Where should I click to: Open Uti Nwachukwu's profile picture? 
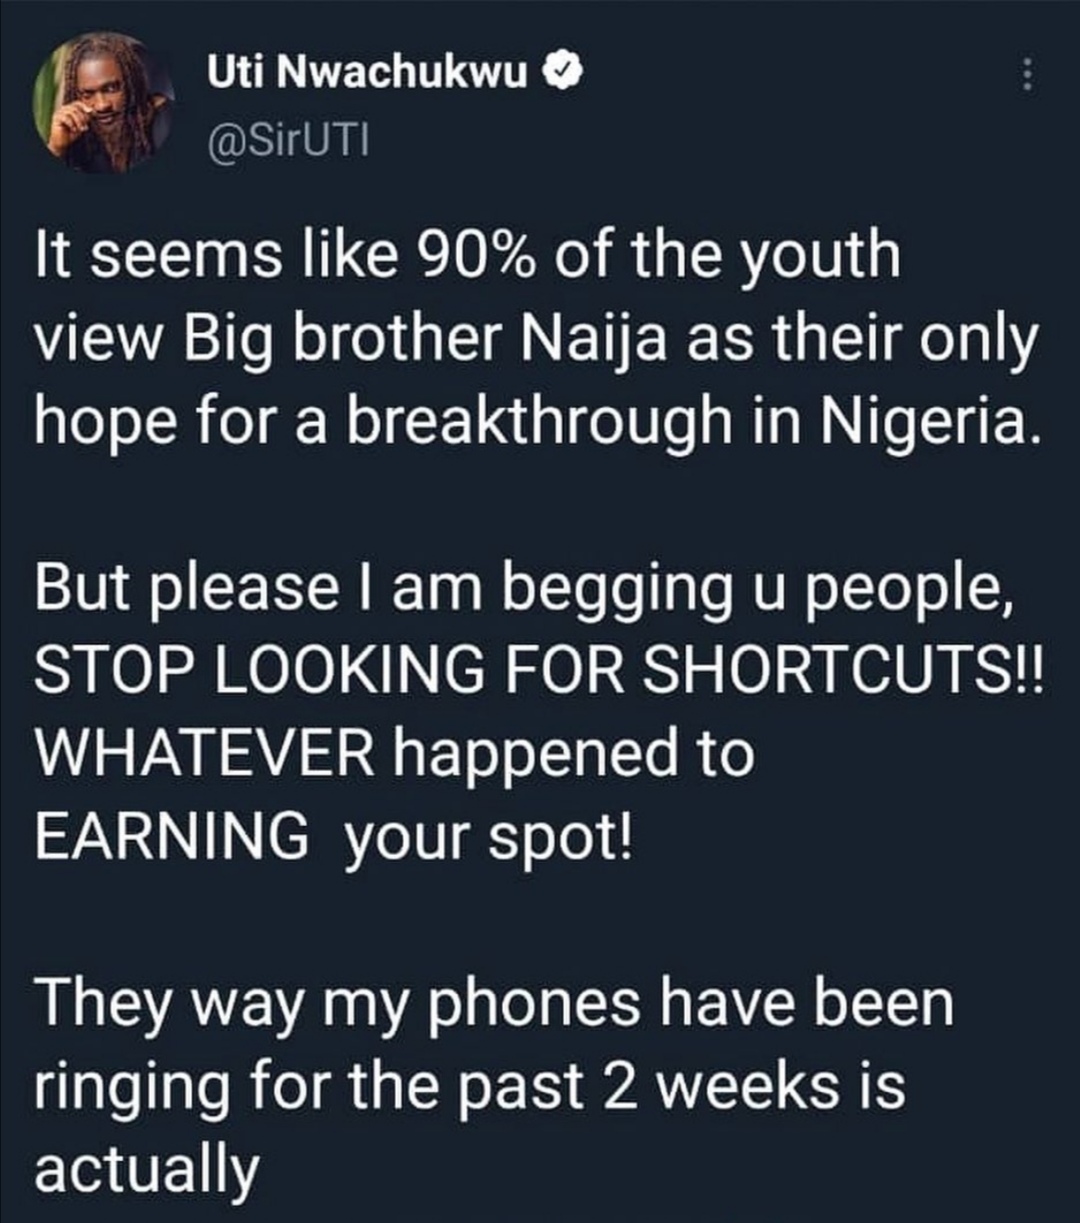click(103, 104)
